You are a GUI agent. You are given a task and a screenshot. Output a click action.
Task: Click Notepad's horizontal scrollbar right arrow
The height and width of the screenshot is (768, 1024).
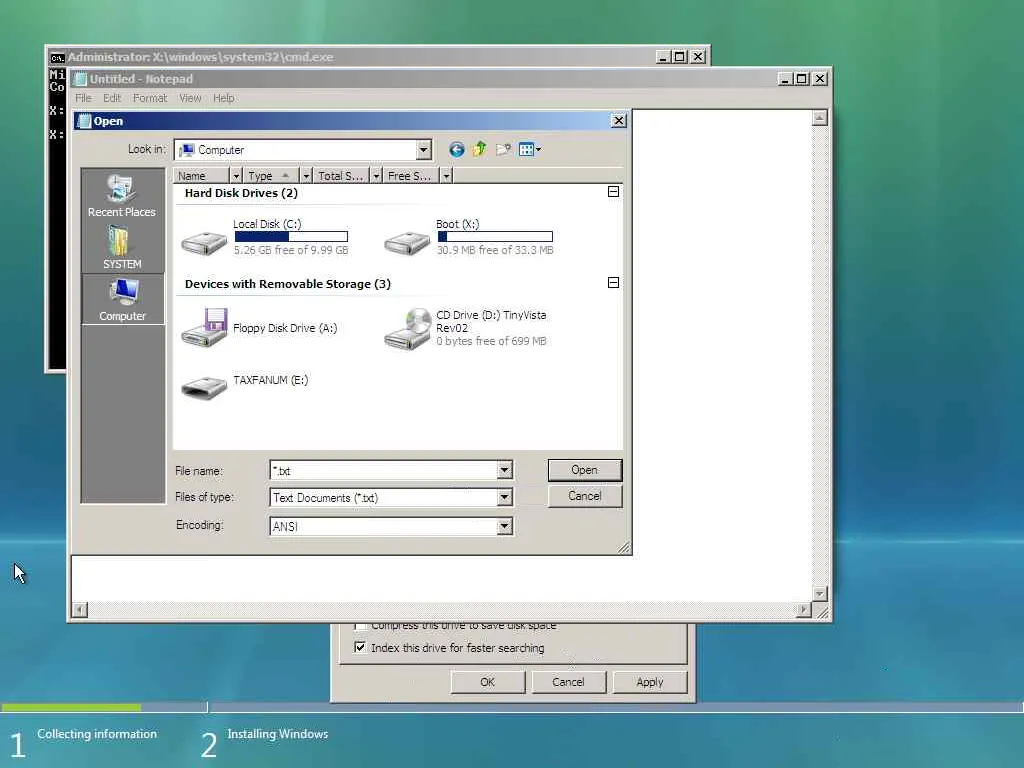coord(803,610)
